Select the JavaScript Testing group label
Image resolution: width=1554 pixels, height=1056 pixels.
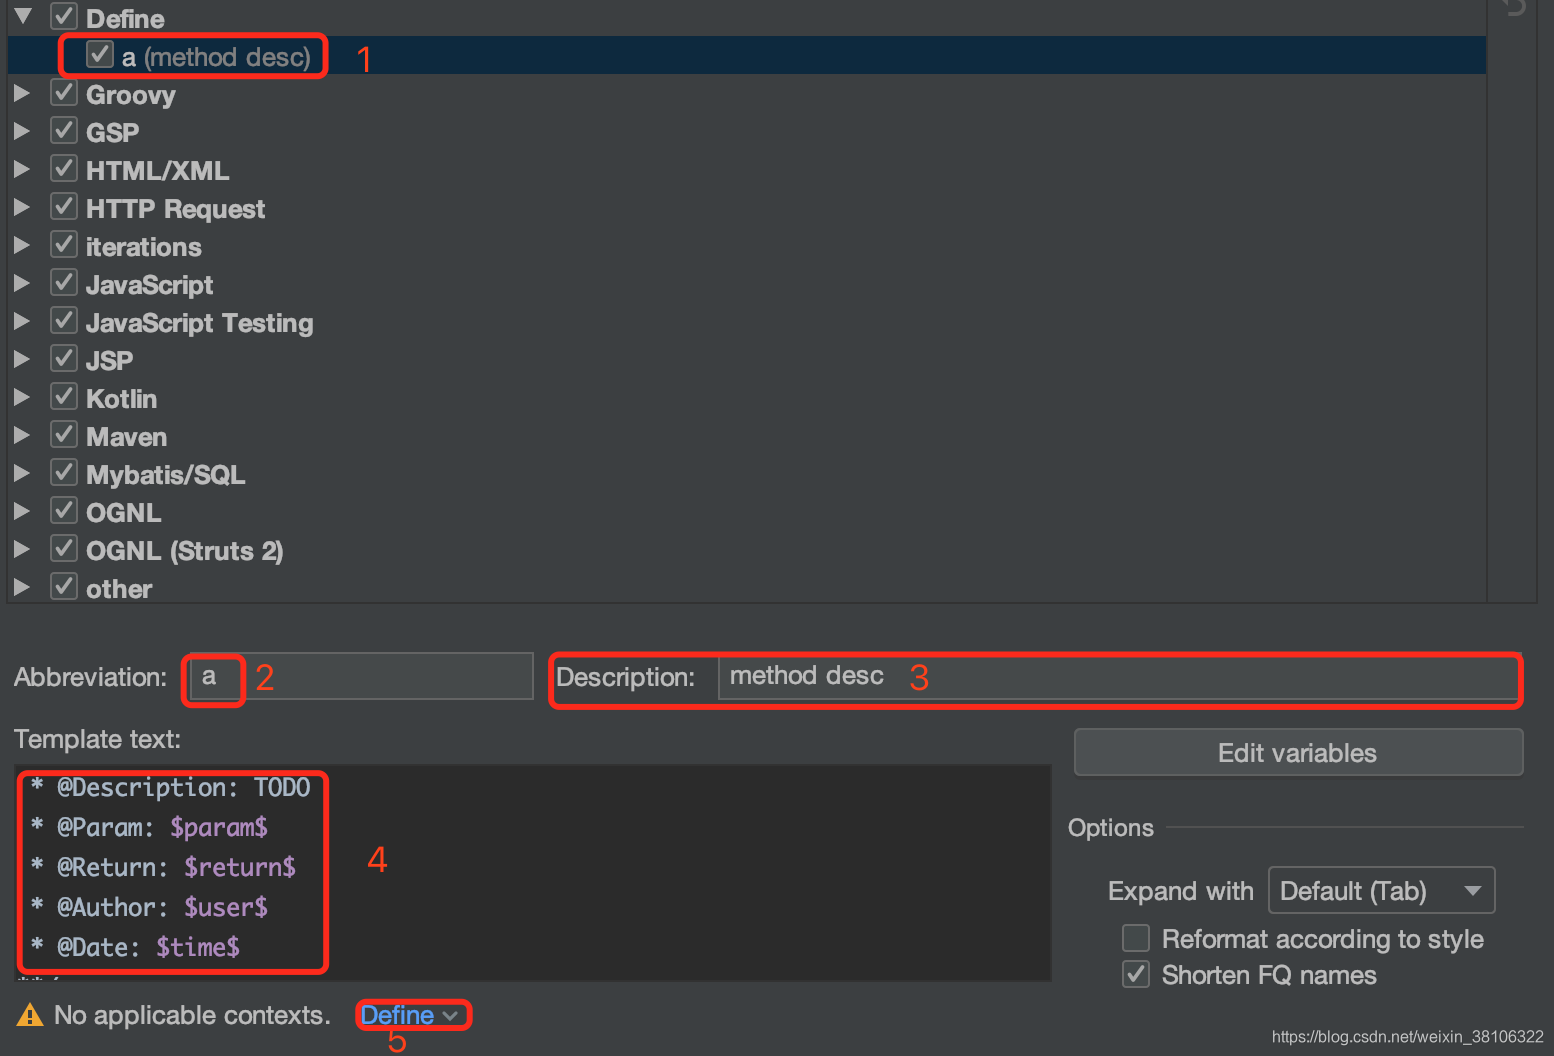[200, 323]
